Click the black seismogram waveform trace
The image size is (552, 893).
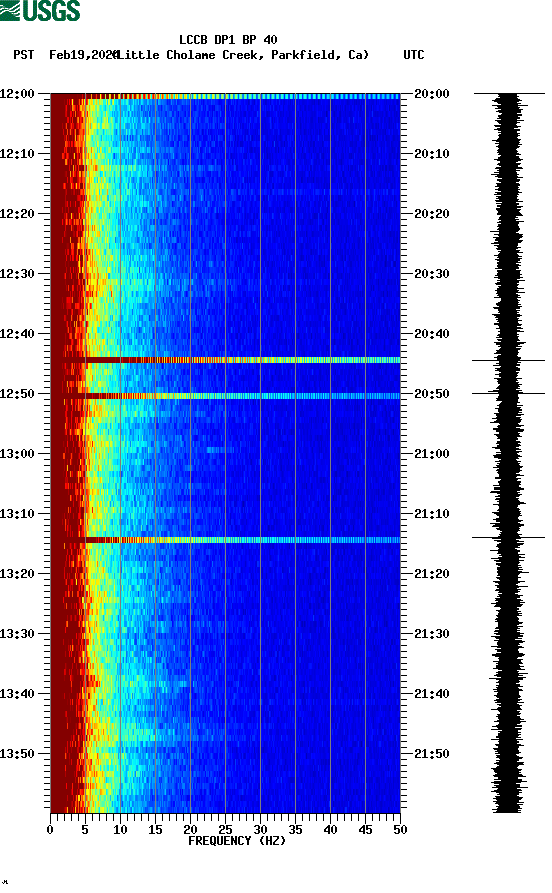(508, 453)
